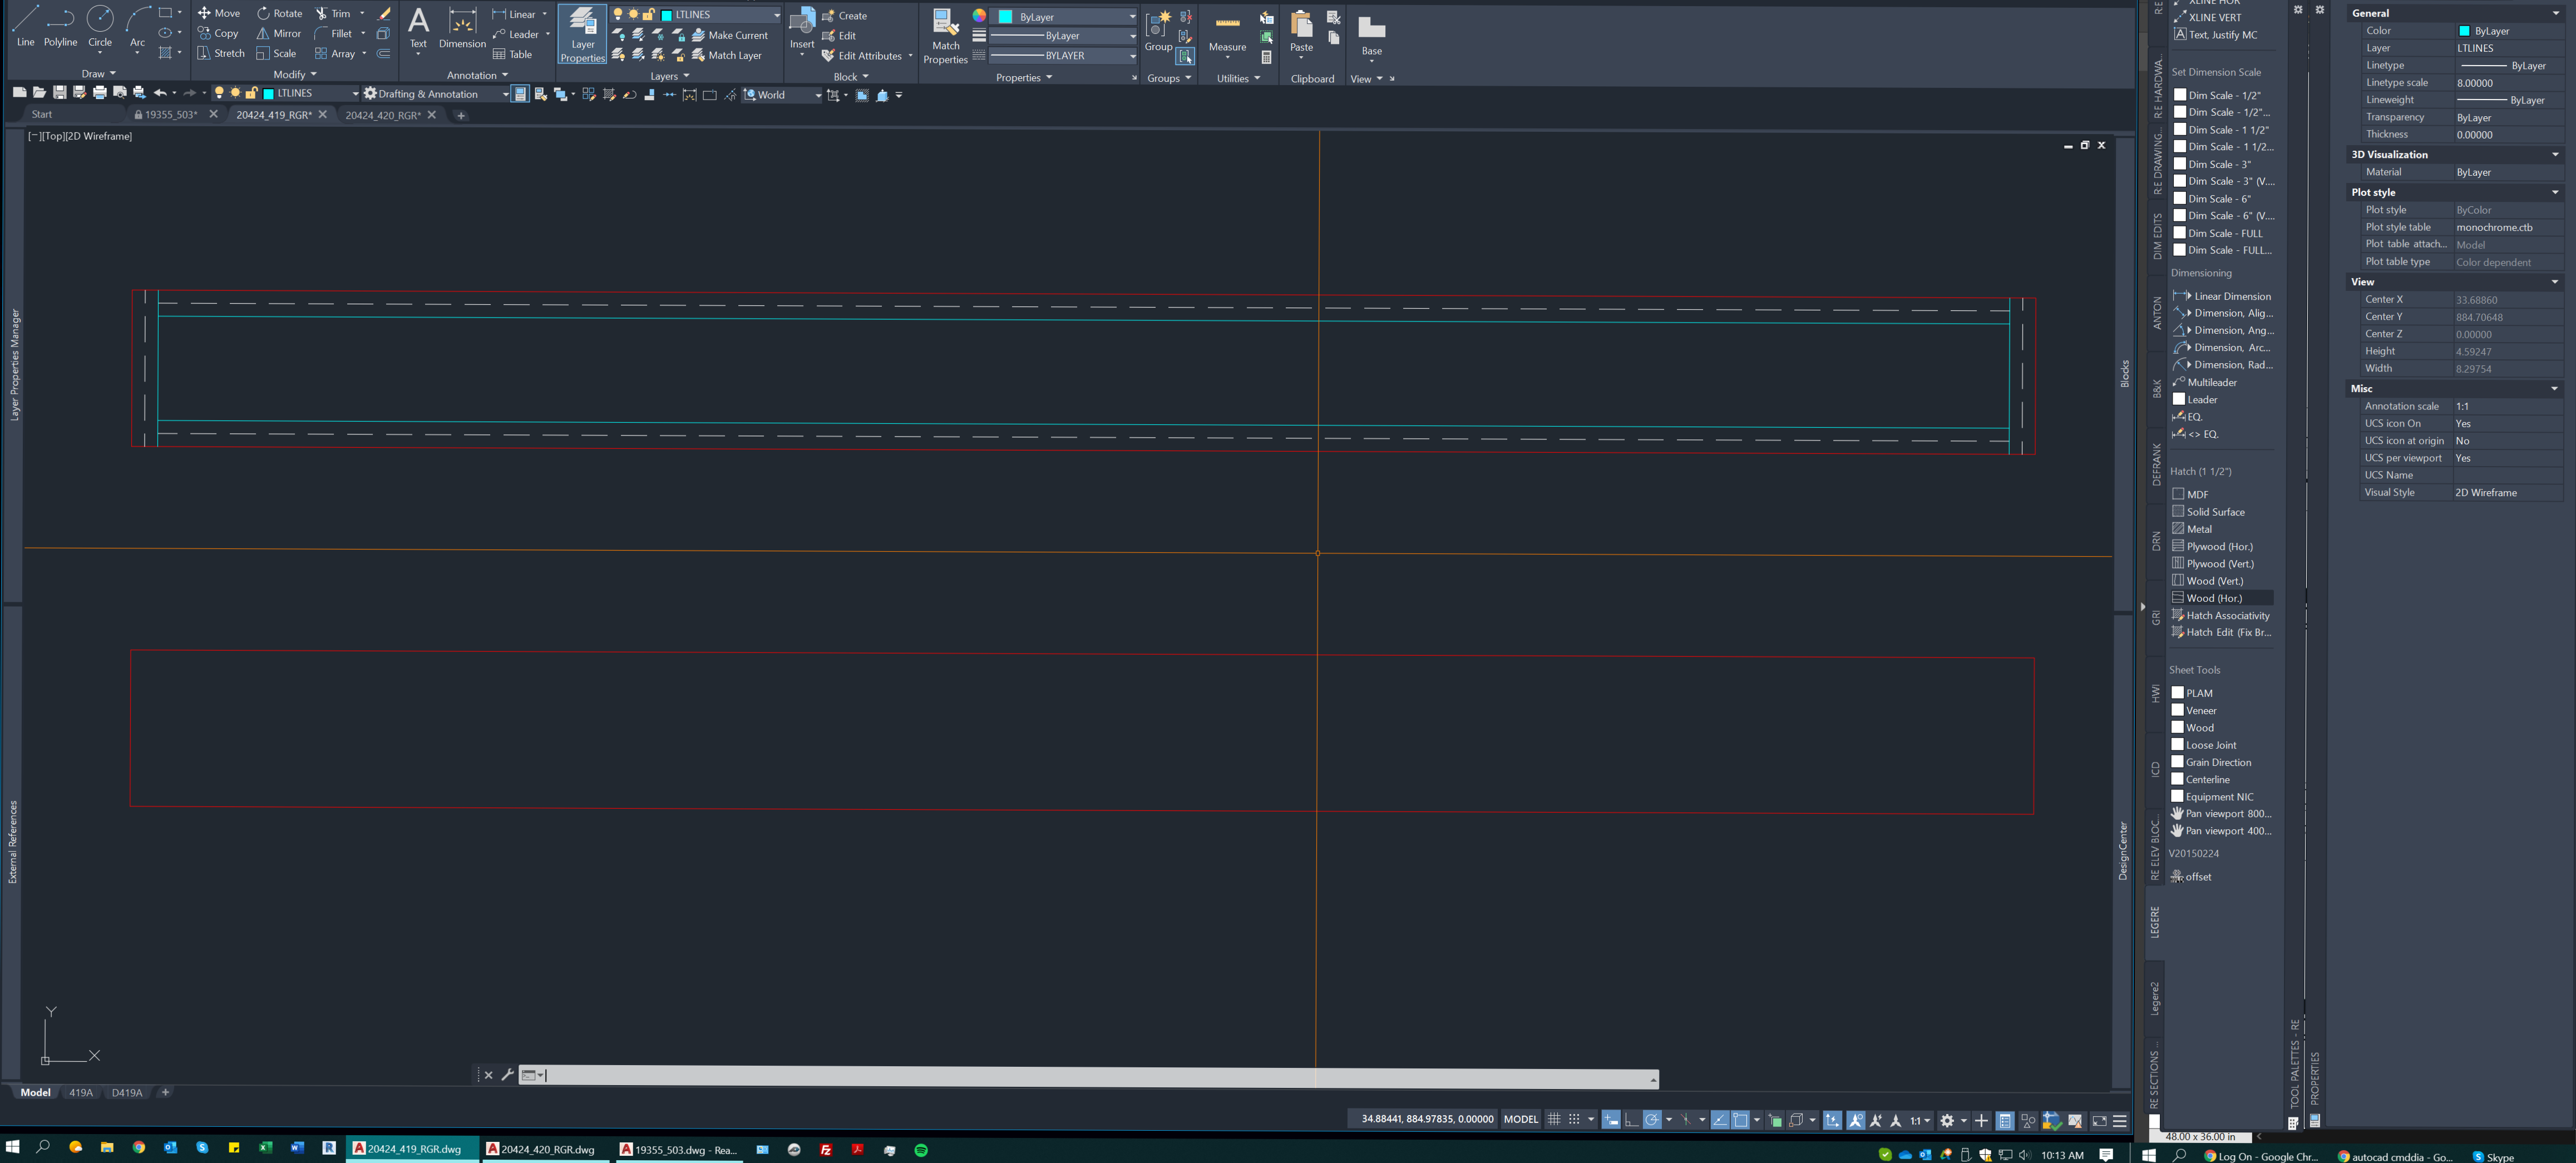Image resolution: width=2576 pixels, height=1163 pixels.
Task: Start the Dimension tool
Action: click(x=462, y=28)
